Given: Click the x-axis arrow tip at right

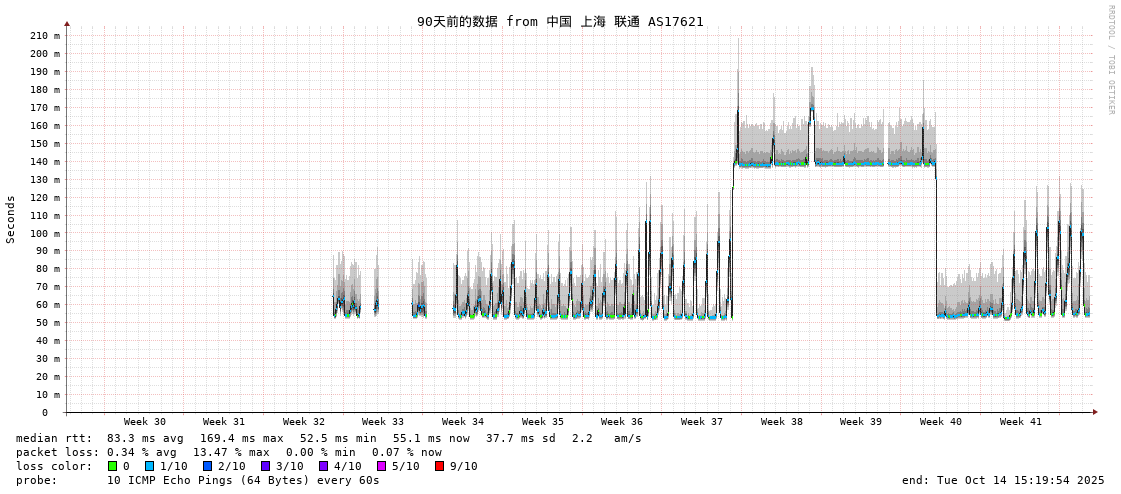Looking at the screenshot, I should [x=1095, y=412].
